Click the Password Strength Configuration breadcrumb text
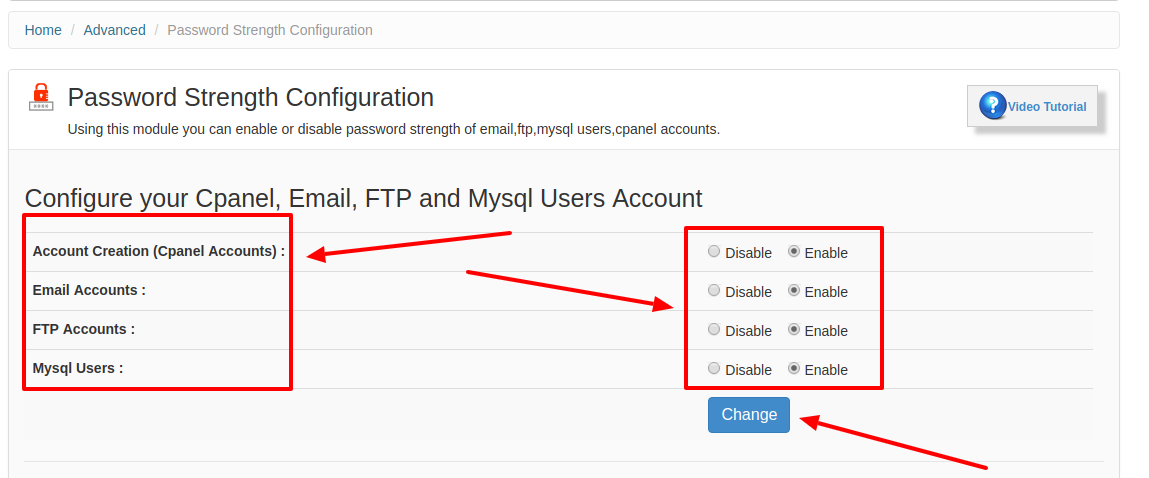Screen dimensions: 1149x478 pyautogui.click(x=270, y=30)
